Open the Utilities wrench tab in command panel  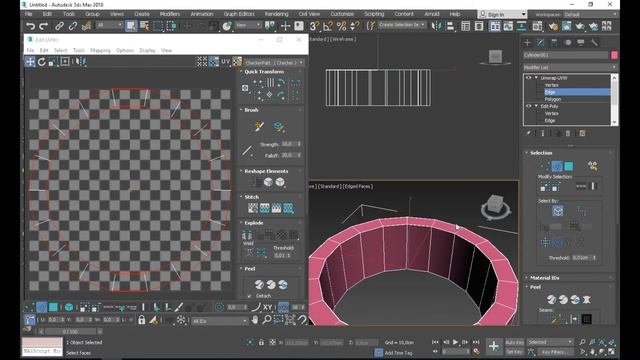(x=594, y=42)
